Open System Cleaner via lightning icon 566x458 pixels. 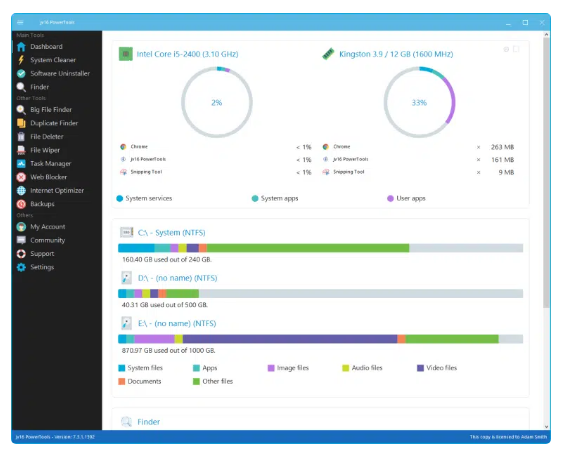(21, 60)
